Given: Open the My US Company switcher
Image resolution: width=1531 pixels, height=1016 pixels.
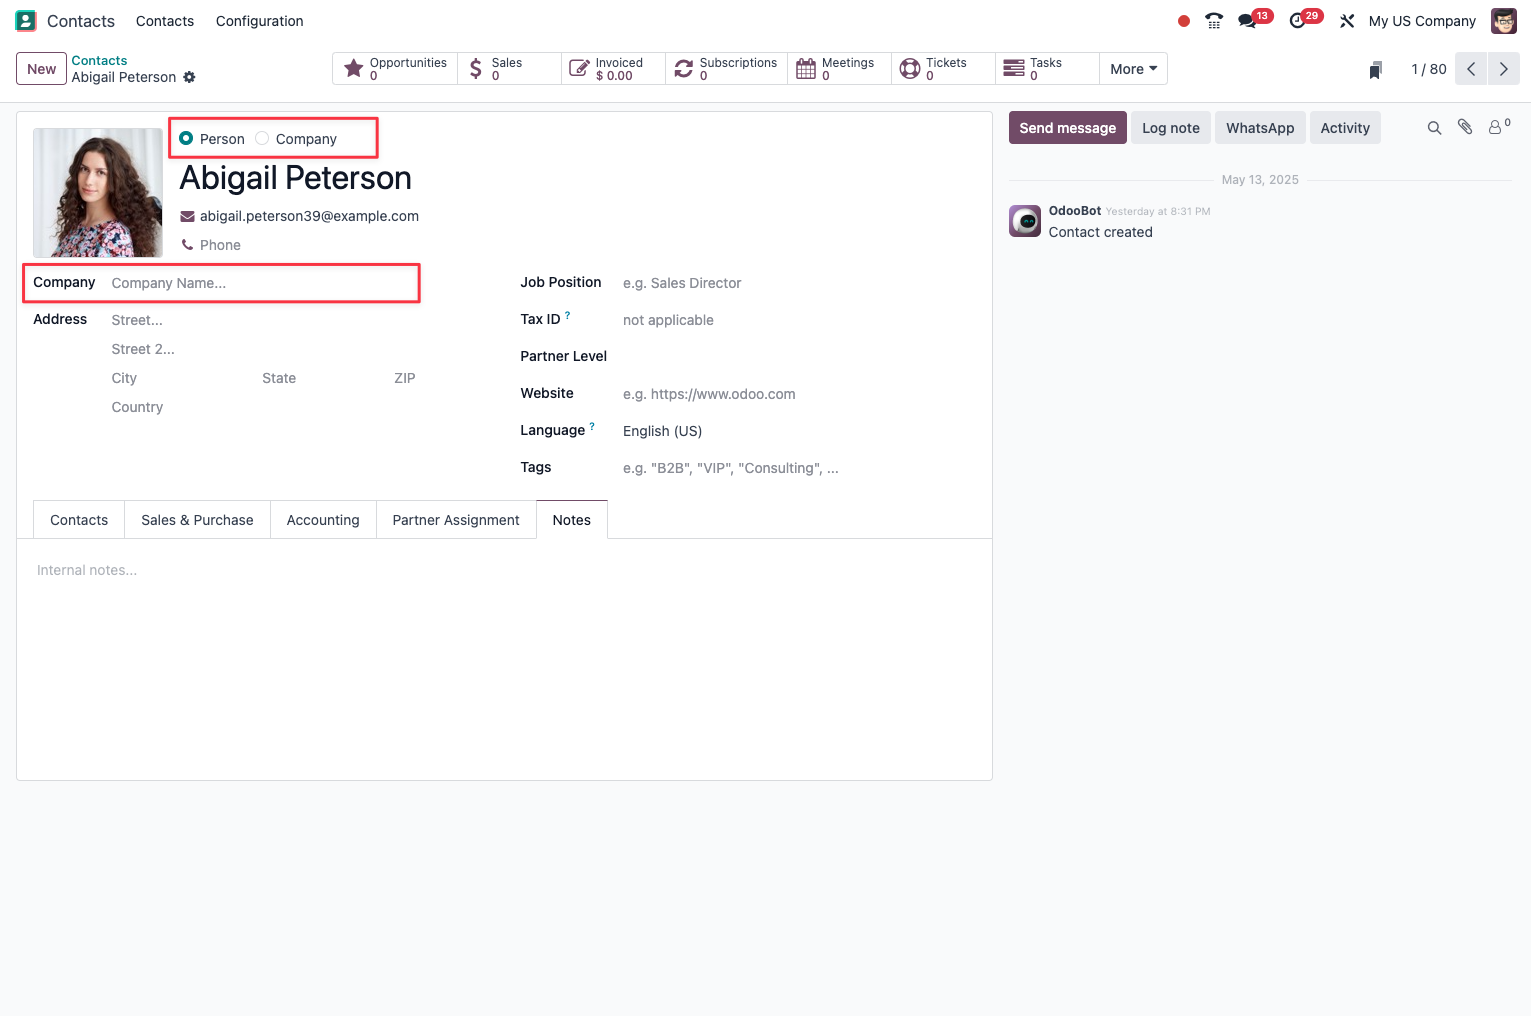Looking at the screenshot, I should [1422, 21].
